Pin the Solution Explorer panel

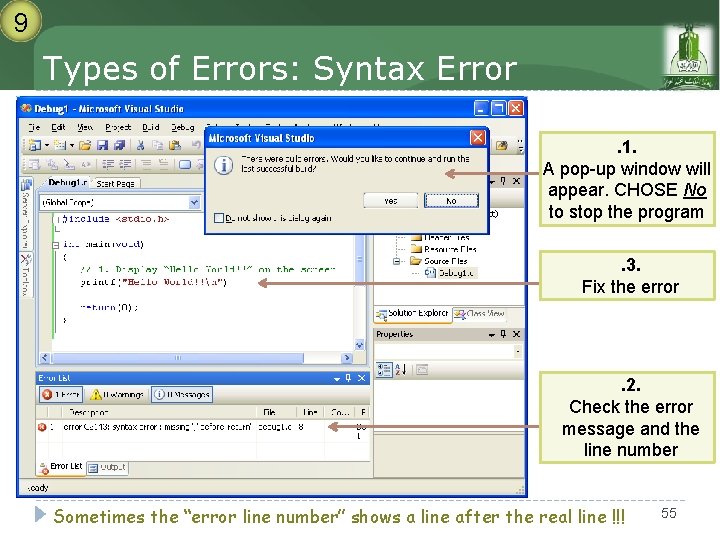503,181
